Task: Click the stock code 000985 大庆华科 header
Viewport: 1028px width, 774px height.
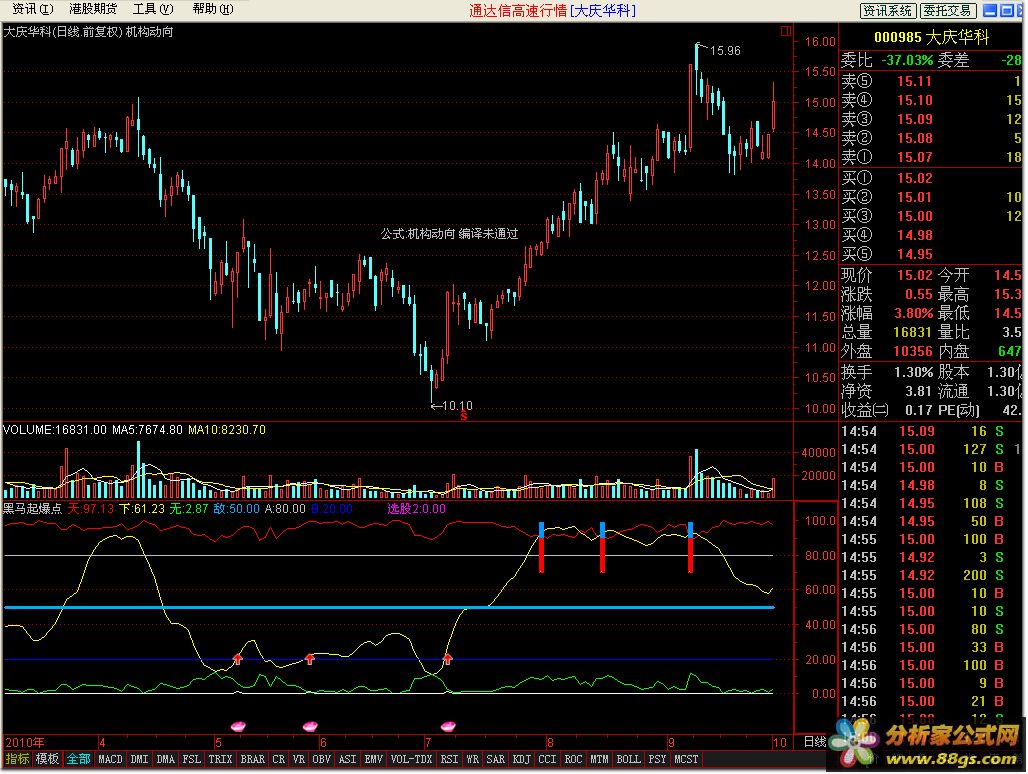Action: pyautogui.click(x=931, y=37)
